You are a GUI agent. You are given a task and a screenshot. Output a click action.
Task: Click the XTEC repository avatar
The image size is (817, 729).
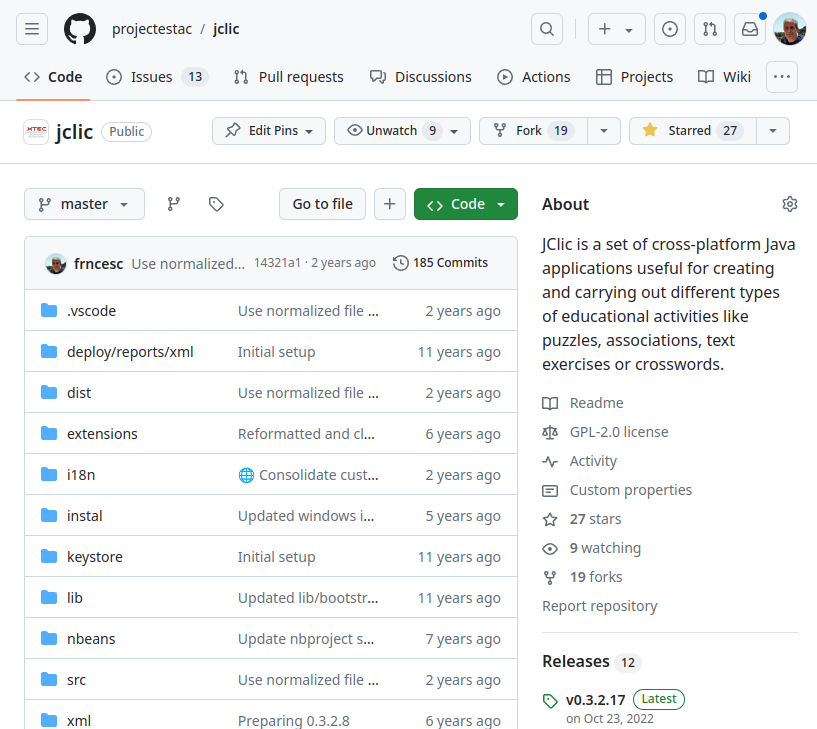(36, 132)
